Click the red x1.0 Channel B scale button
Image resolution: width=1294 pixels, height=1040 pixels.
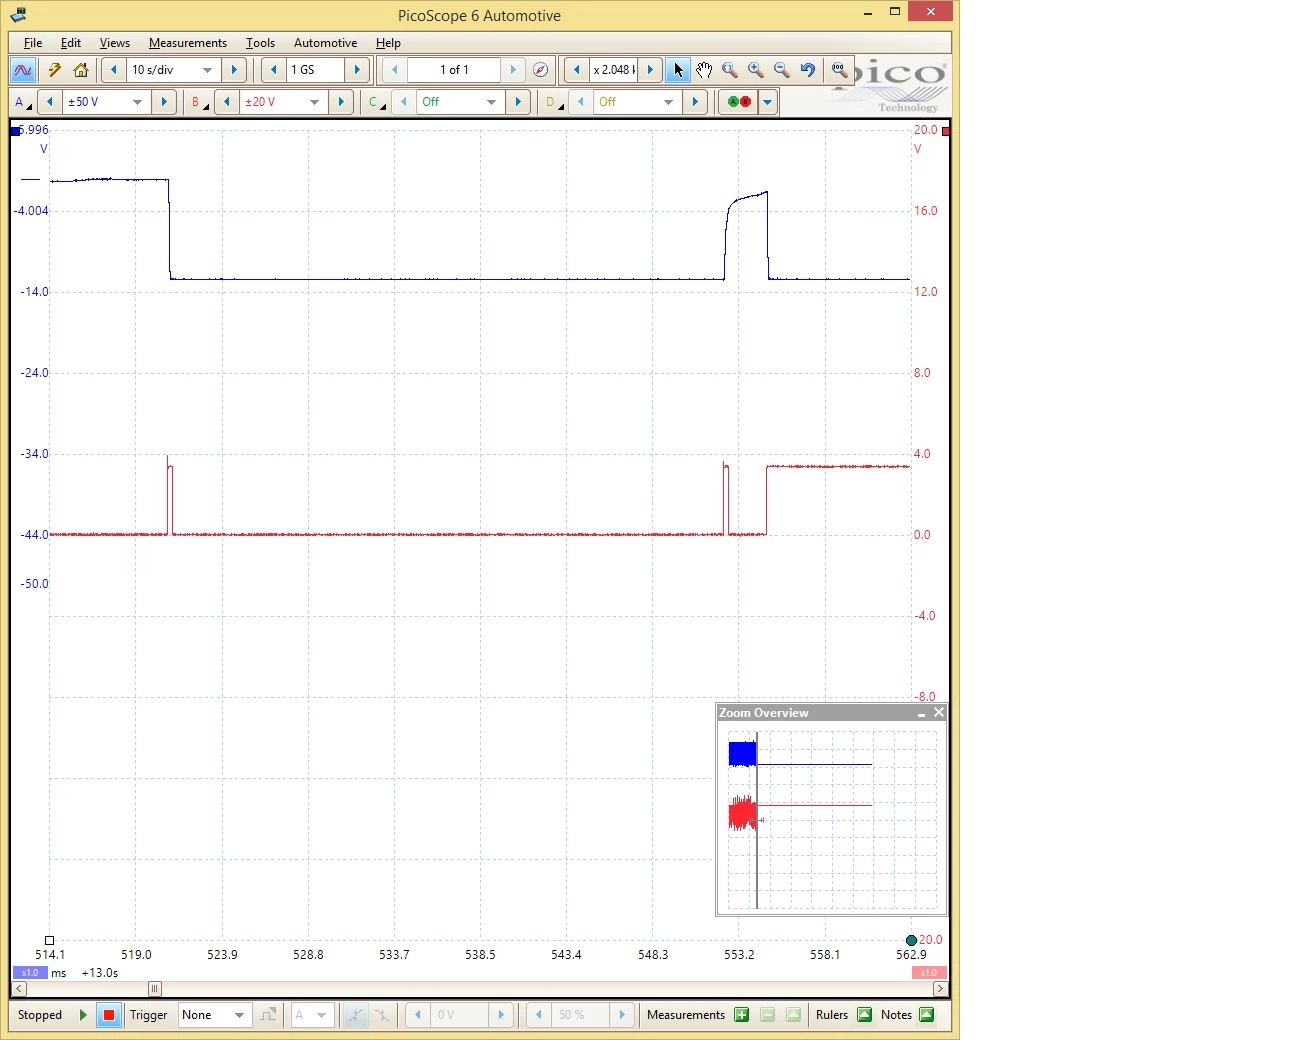coord(929,973)
